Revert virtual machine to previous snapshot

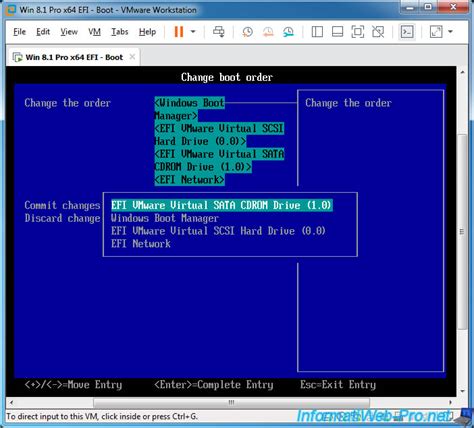point(268,32)
